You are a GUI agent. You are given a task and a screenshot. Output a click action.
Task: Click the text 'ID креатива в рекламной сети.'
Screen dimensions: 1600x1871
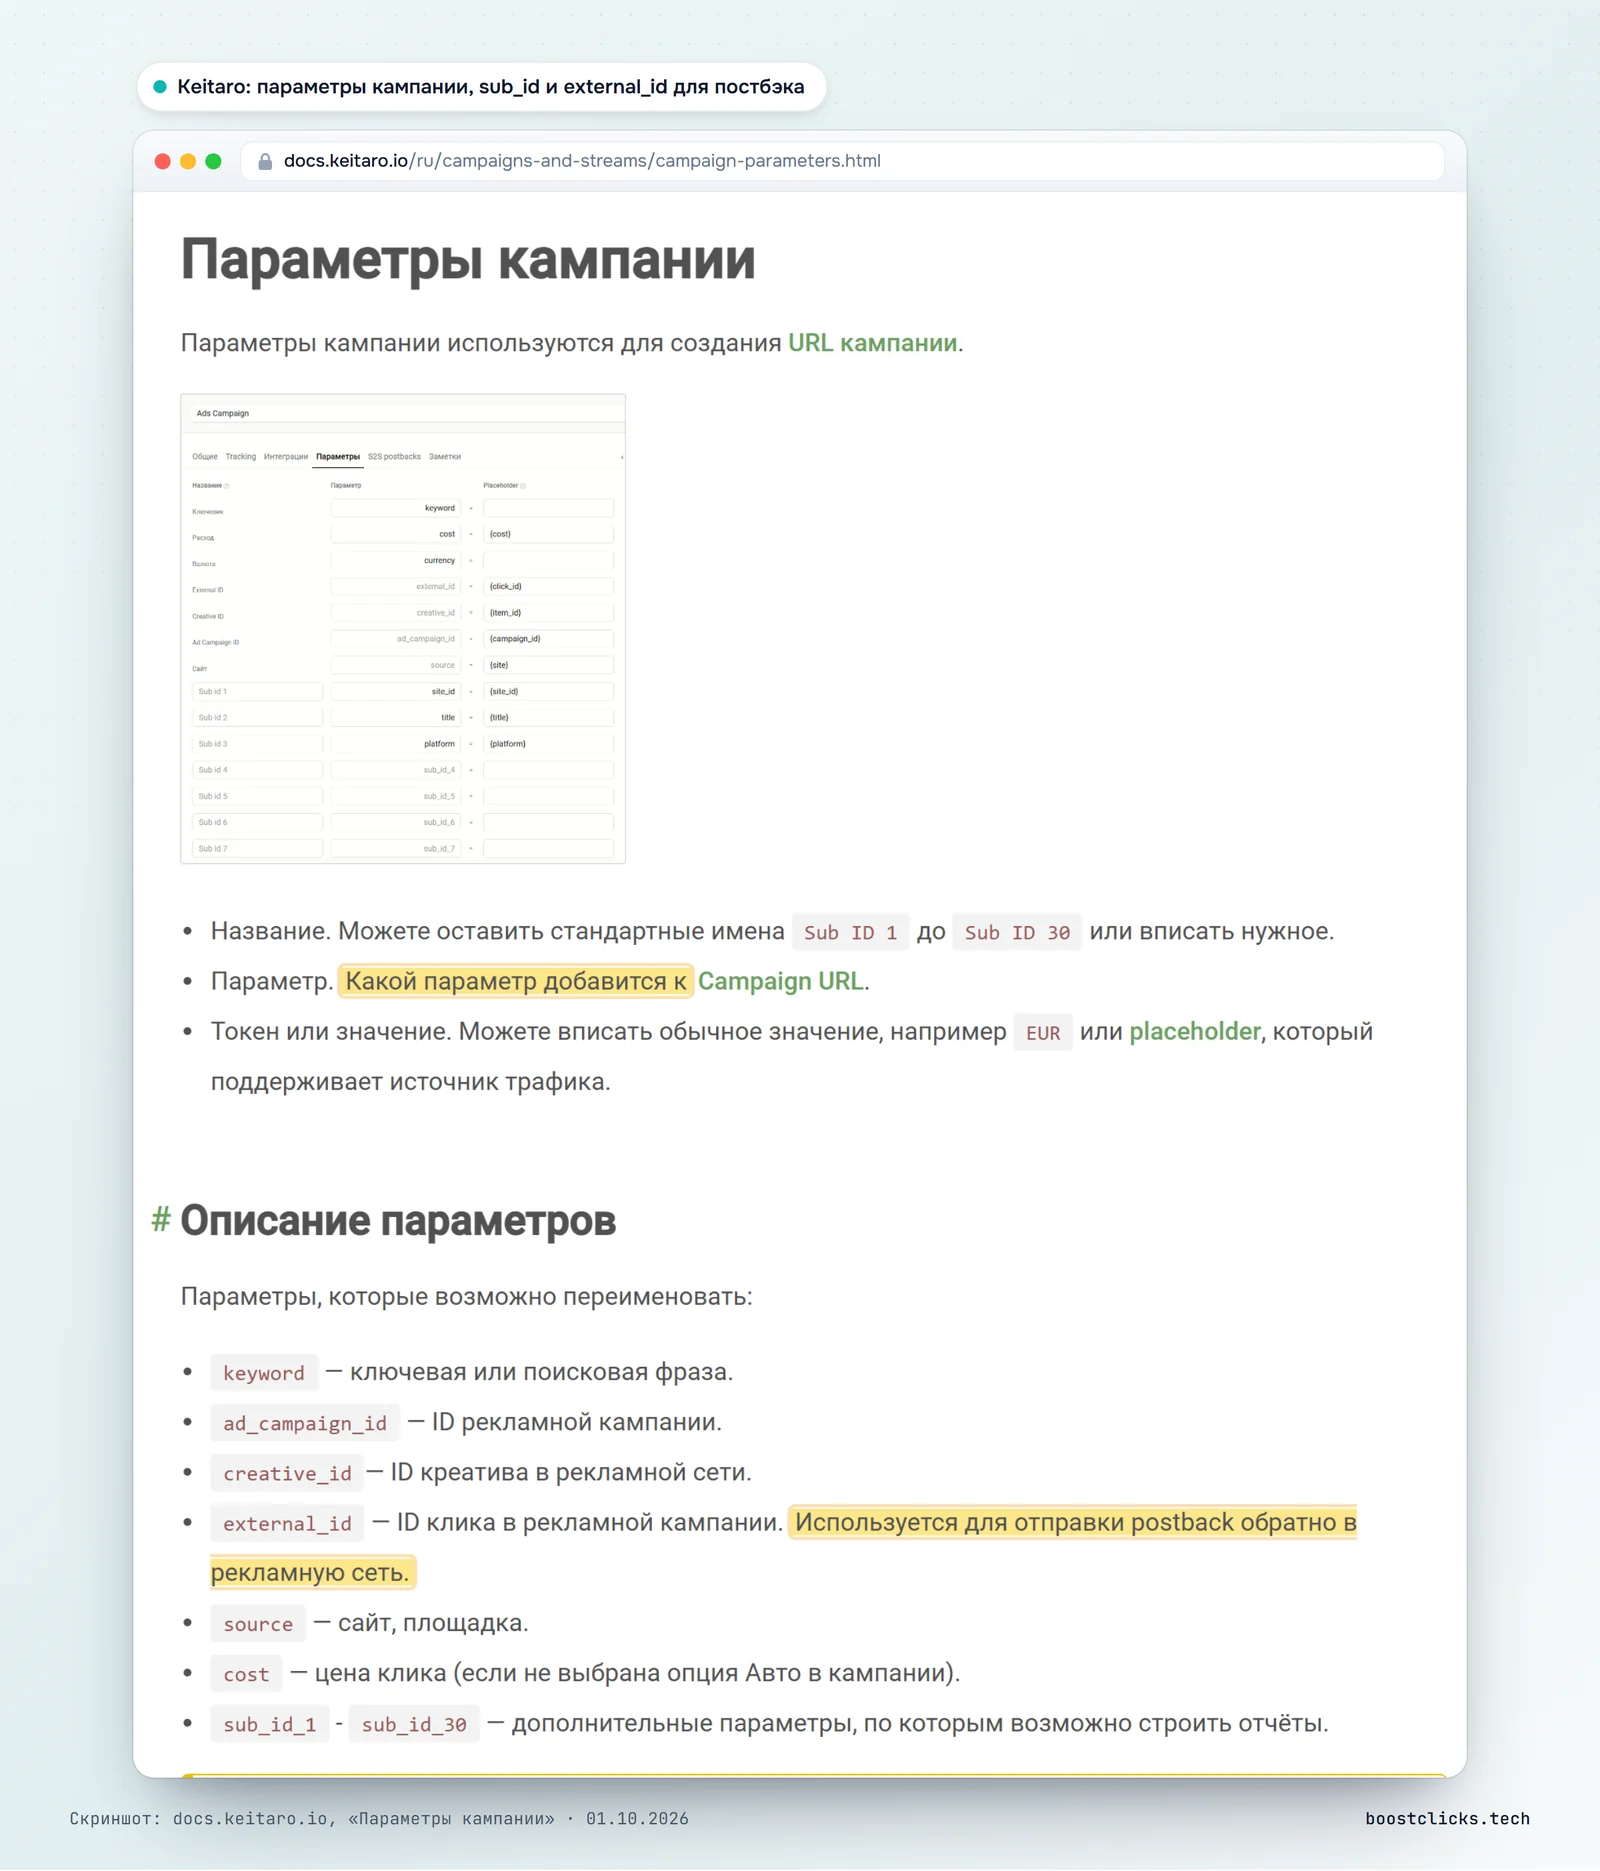[571, 1472]
